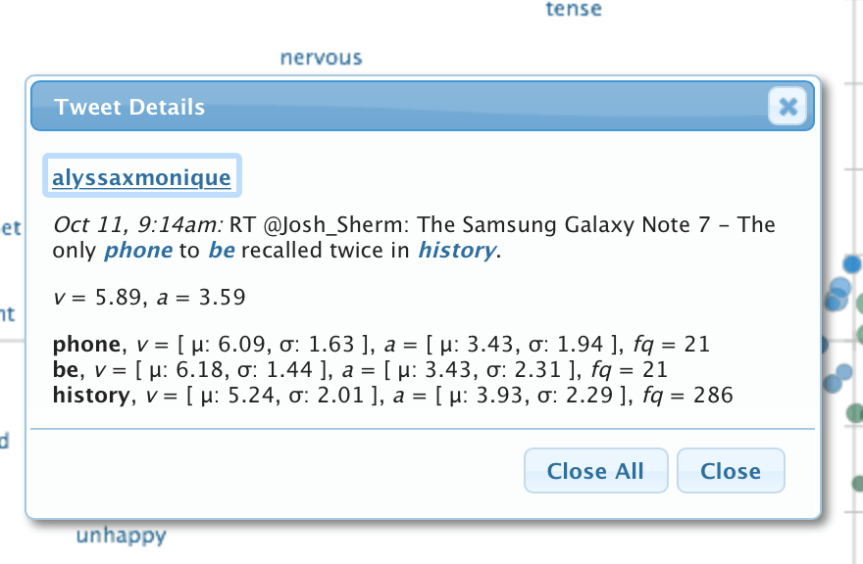Viewport: 863px width, 564px height.
Task: Select the "nervous" emotion label
Action: pyautogui.click(x=321, y=58)
